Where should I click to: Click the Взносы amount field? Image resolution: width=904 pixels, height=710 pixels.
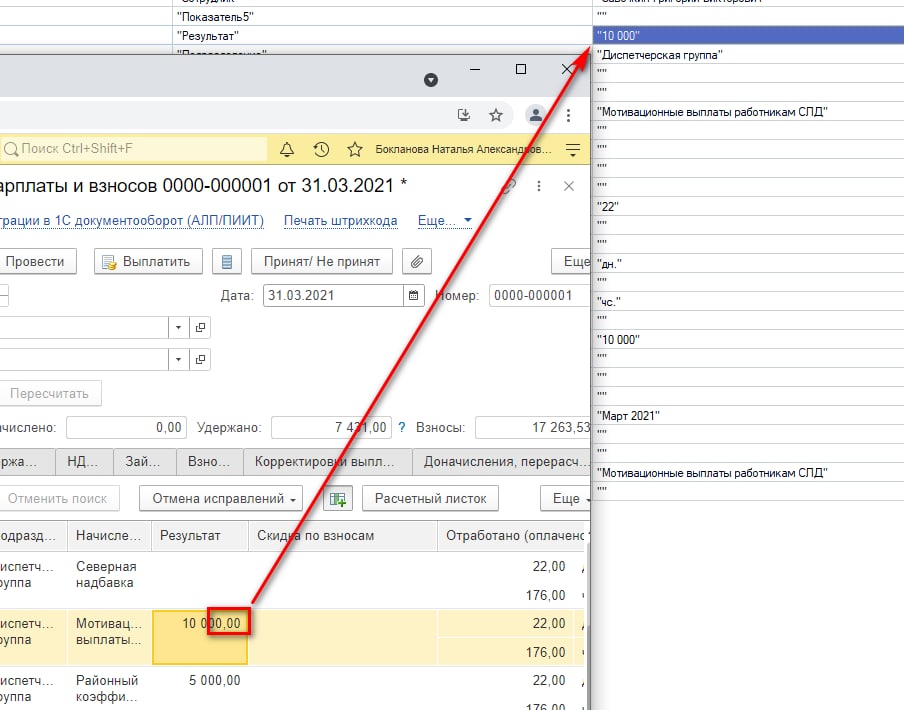click(x=533, y=428)
